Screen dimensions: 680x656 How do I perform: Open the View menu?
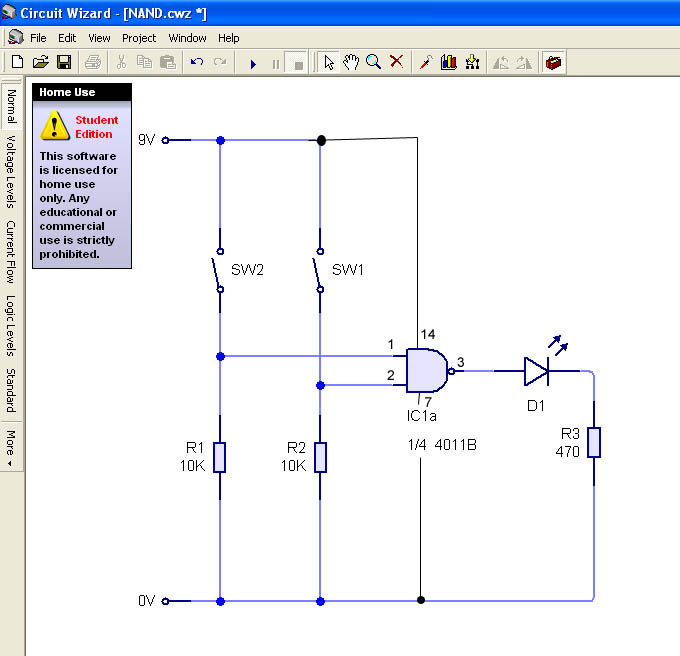pyautogui.click(x=99, y=38)
